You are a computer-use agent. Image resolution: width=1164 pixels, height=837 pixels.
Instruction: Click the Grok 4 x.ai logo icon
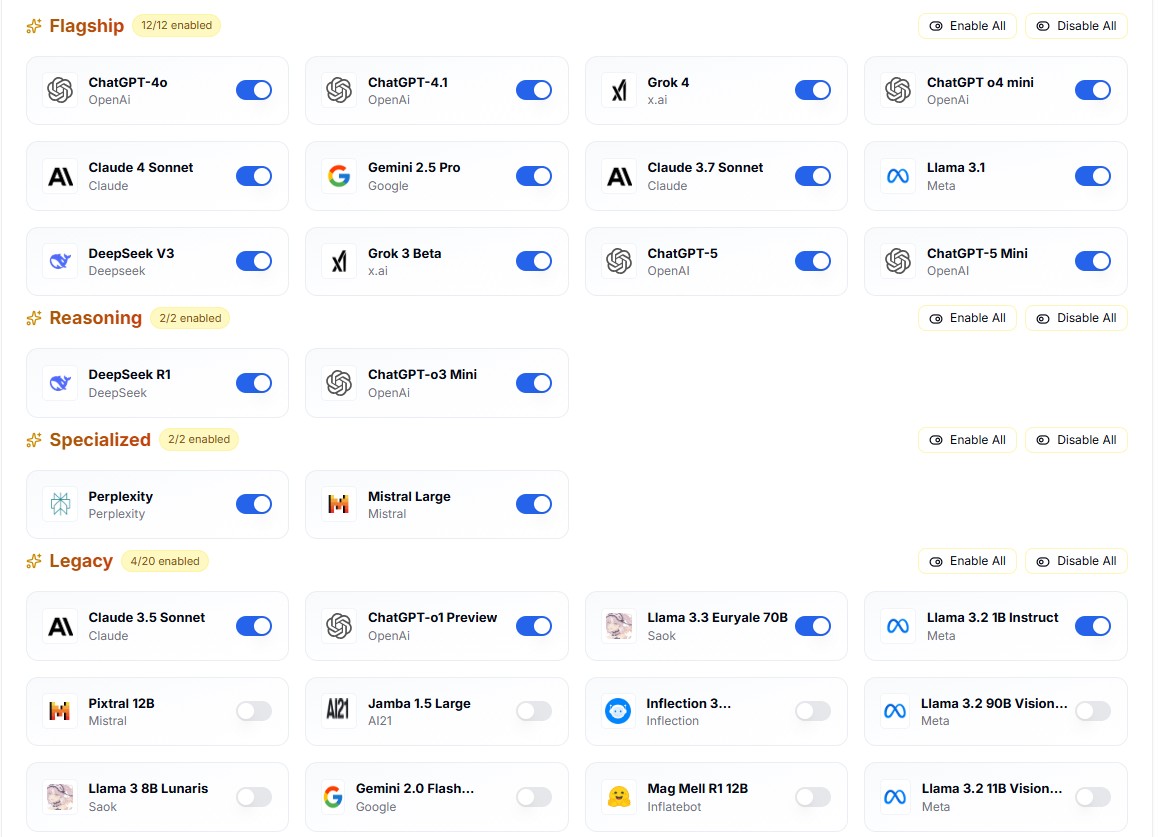tap(619, 91)
